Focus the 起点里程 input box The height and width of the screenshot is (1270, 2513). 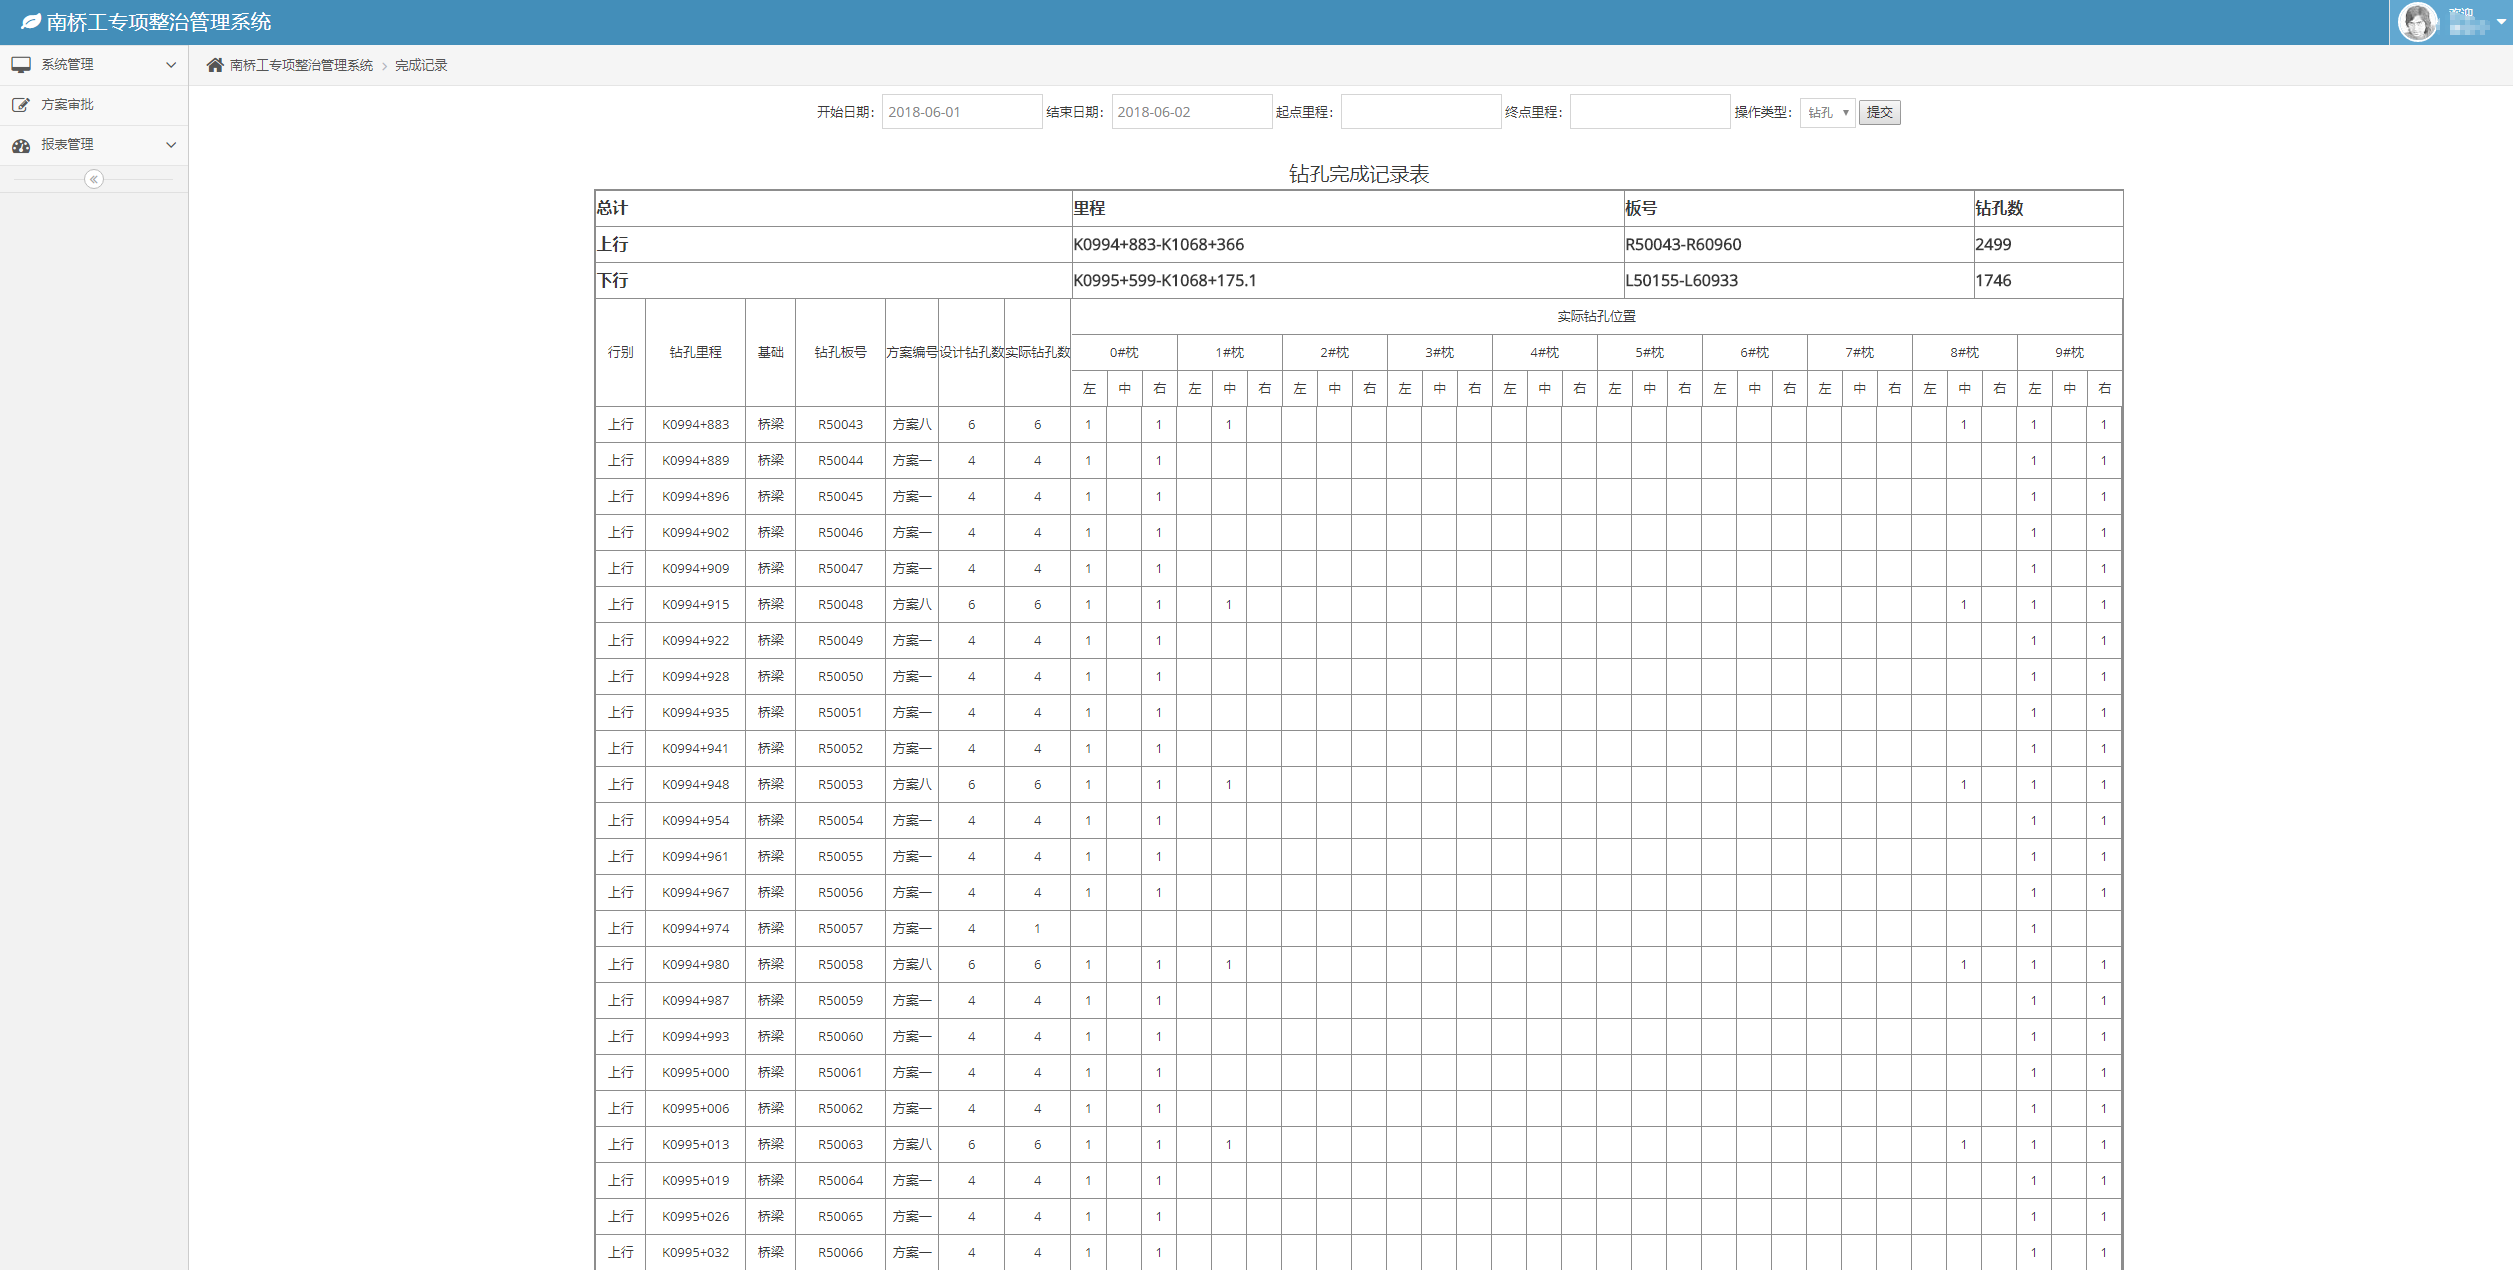[1420, 112]
